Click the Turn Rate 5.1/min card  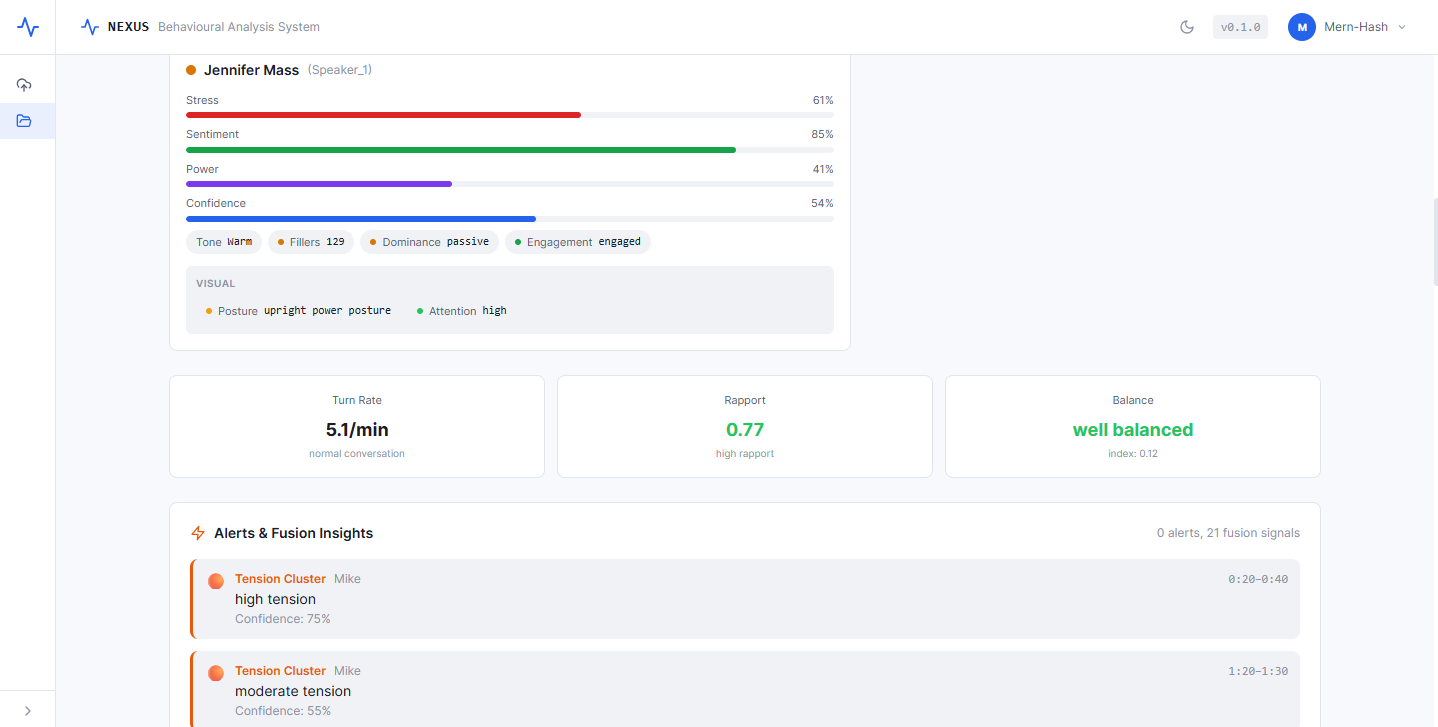(x=357, y=427)
